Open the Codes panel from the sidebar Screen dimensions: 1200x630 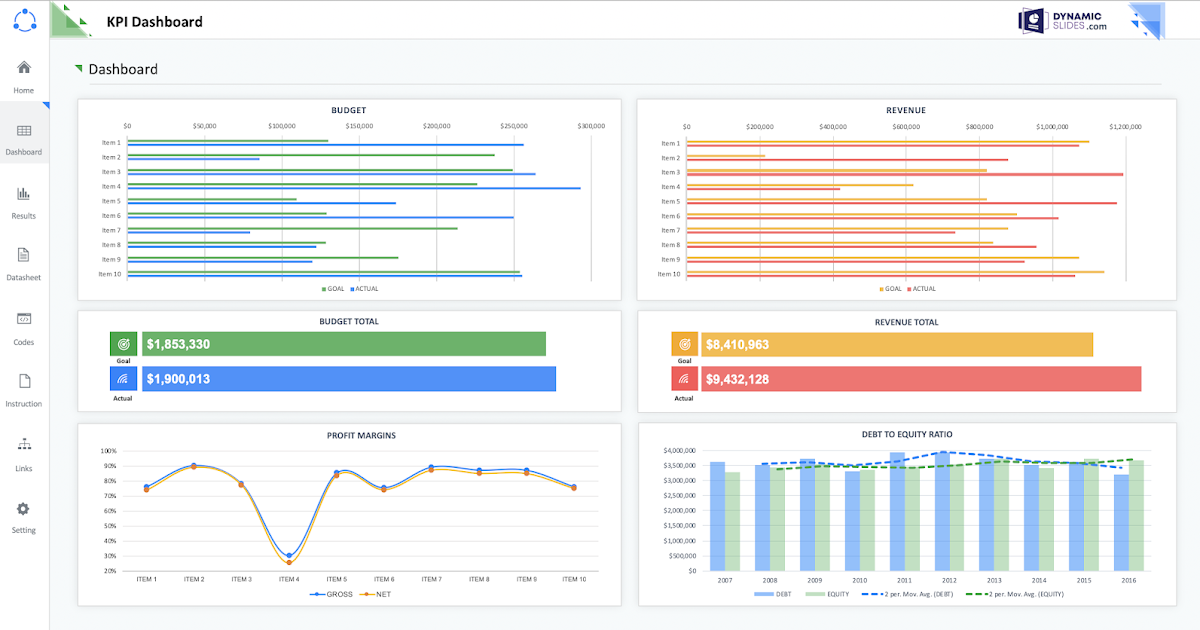pyautogui.click(x=23, y=326)
